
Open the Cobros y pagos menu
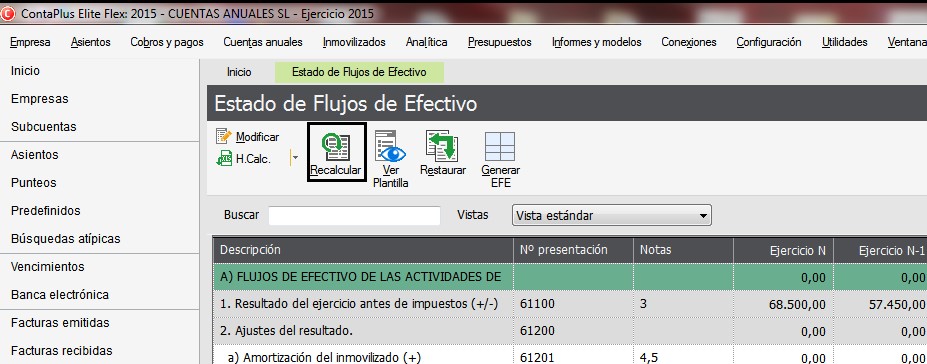tap(167, 42)
